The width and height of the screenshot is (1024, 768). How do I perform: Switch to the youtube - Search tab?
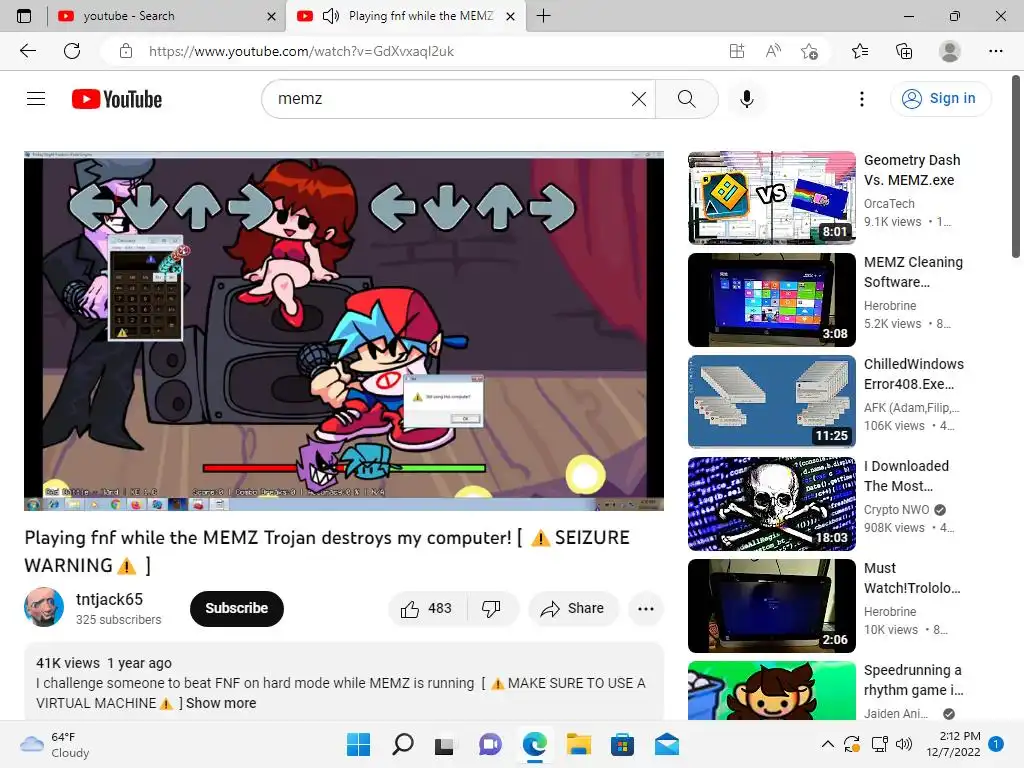point(166,16)
